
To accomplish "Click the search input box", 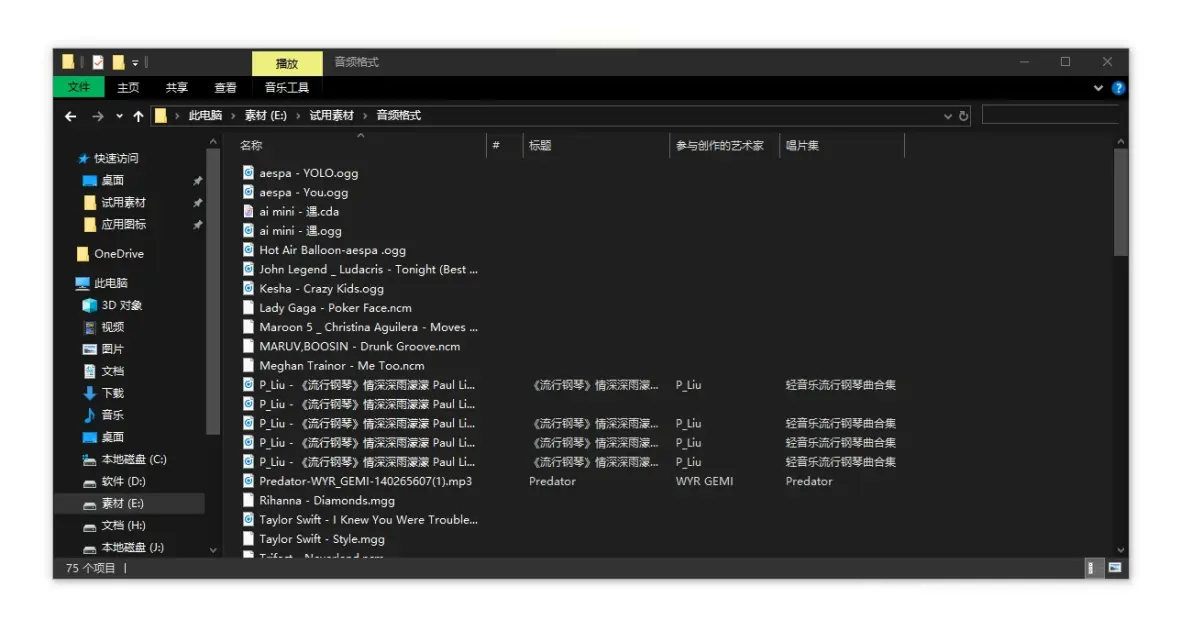I will (x=1048, y=116).
